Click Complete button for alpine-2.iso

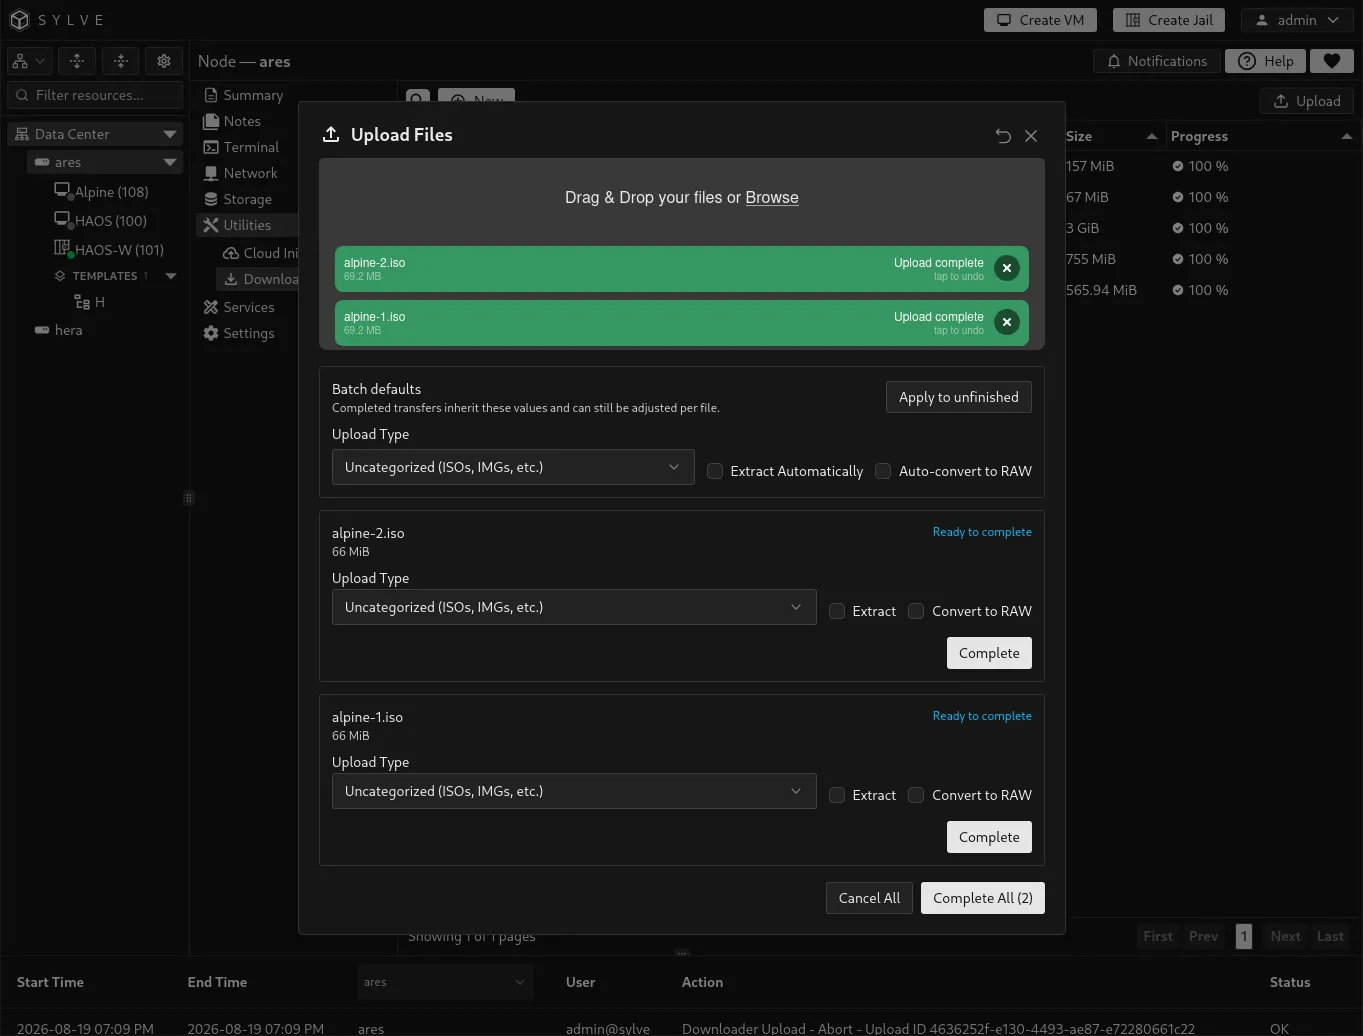tap(989, 653)
